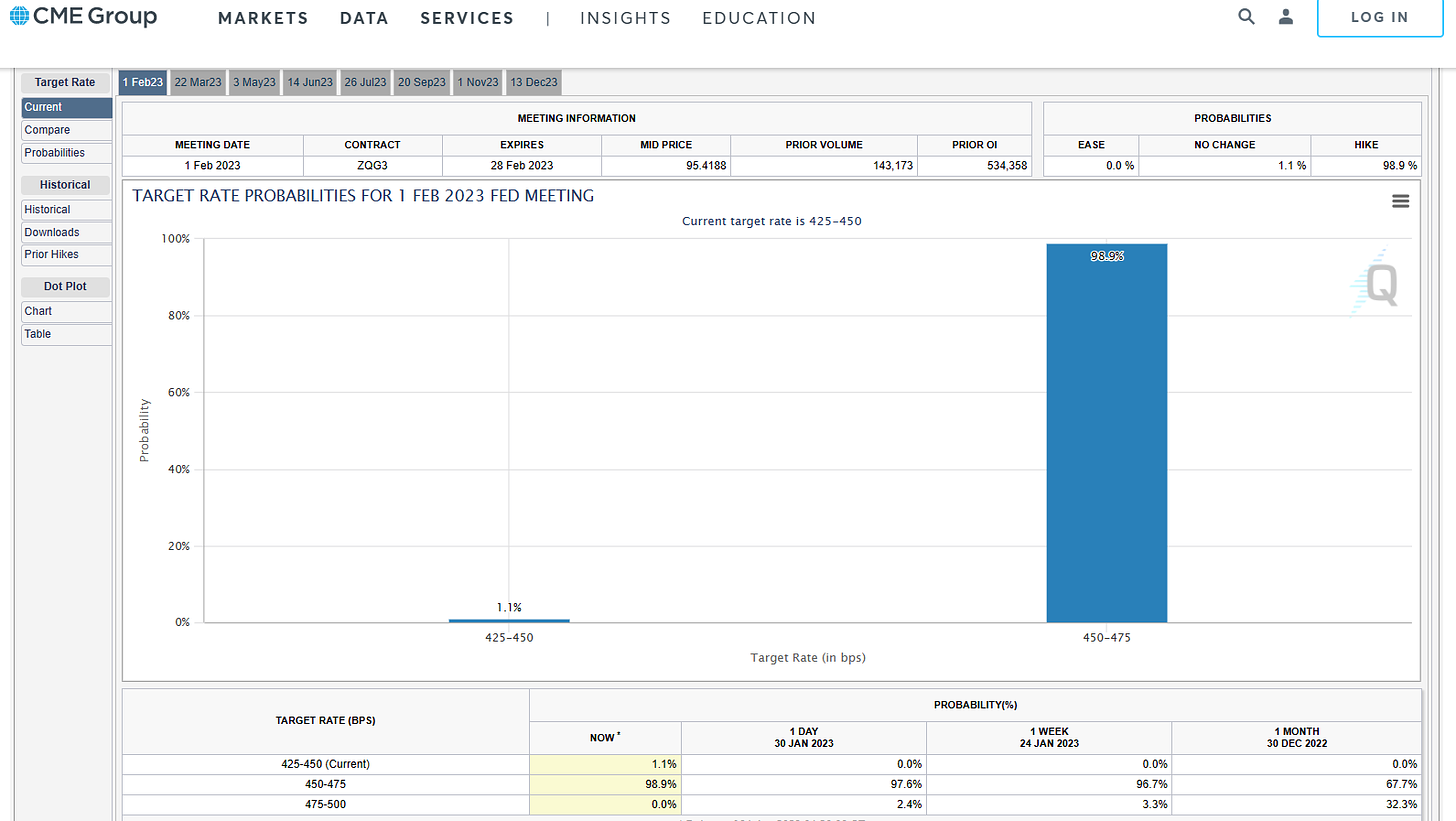This screenshot has height=821, width=1456.
Task: Open the Dot Plot Table link
Action: click(x=67, y=334)
